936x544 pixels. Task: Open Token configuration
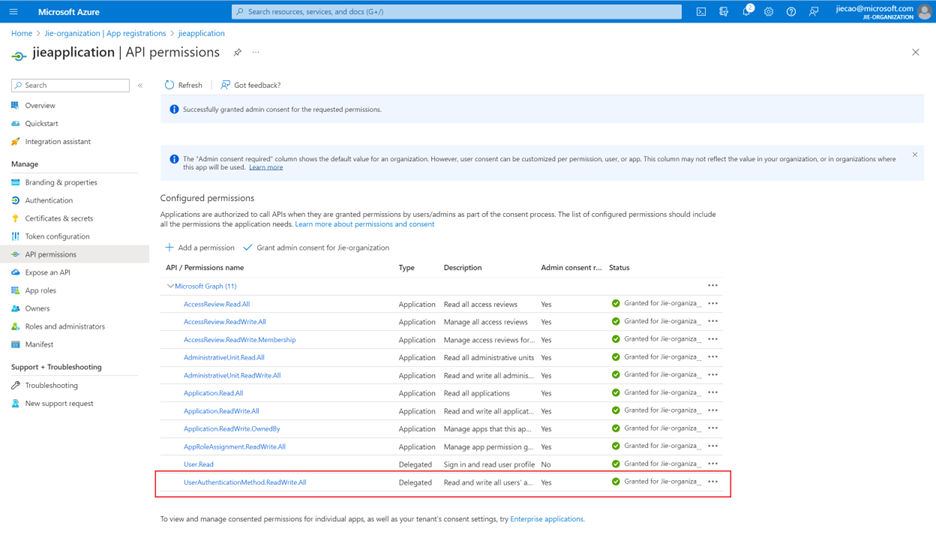coord(57,236)
